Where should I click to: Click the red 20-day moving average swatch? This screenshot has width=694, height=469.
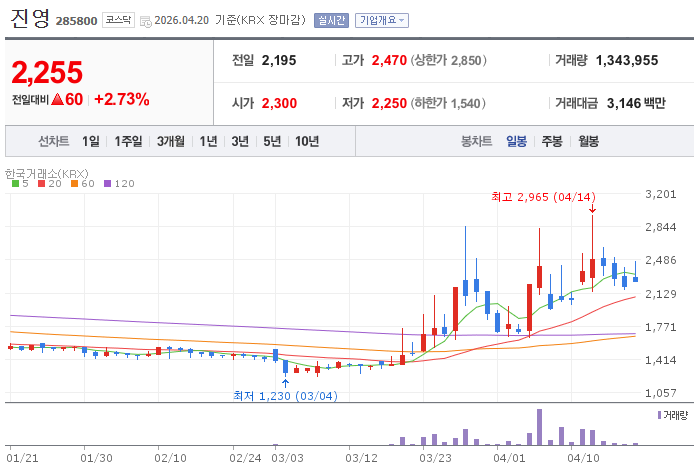click(x=42, y=184)
